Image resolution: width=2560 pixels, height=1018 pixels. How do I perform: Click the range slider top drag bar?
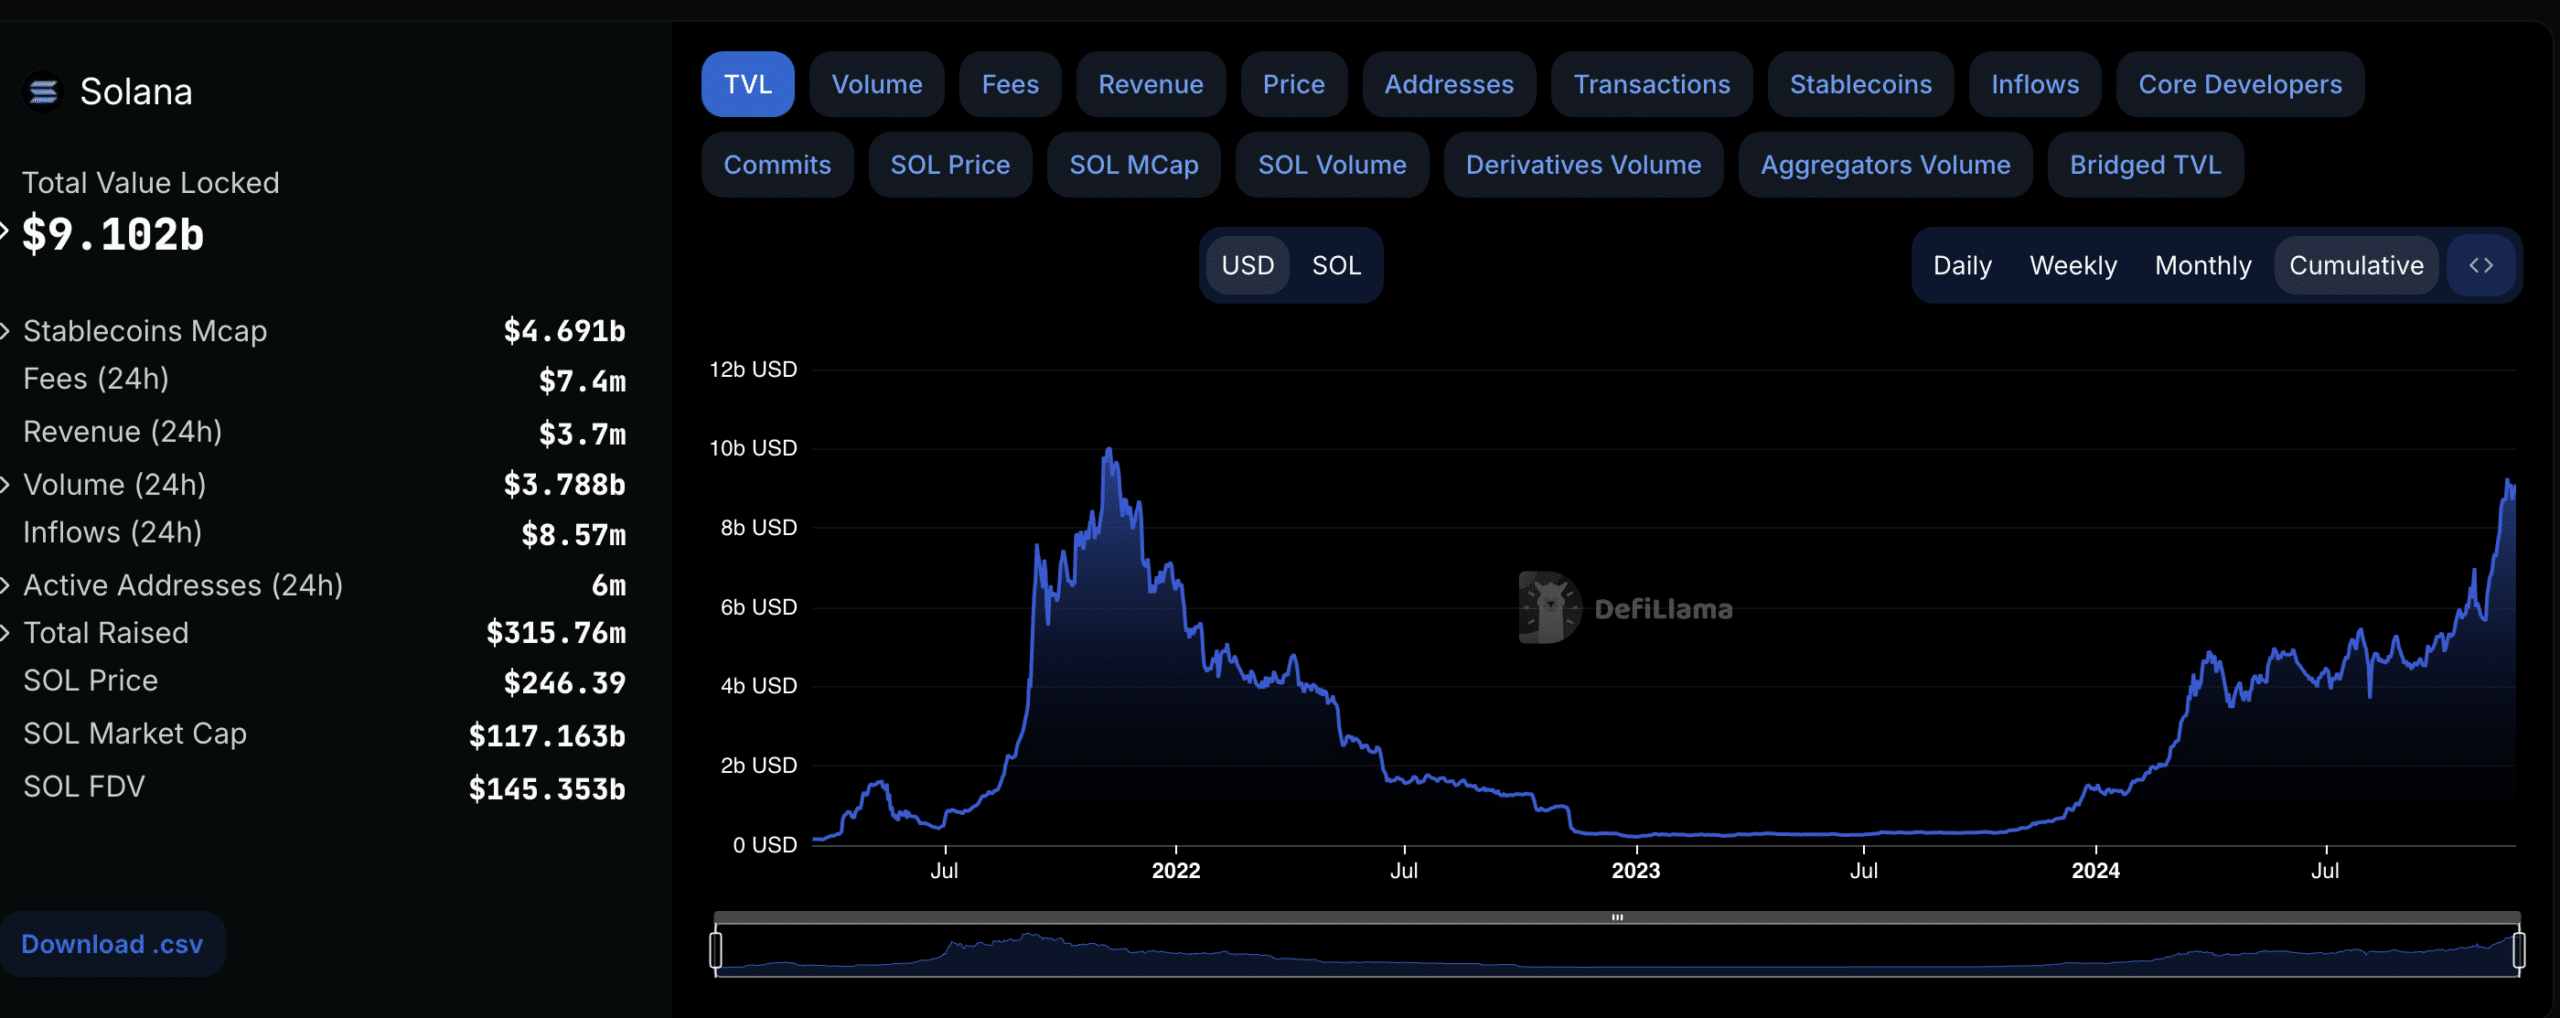click(1617, 917)
